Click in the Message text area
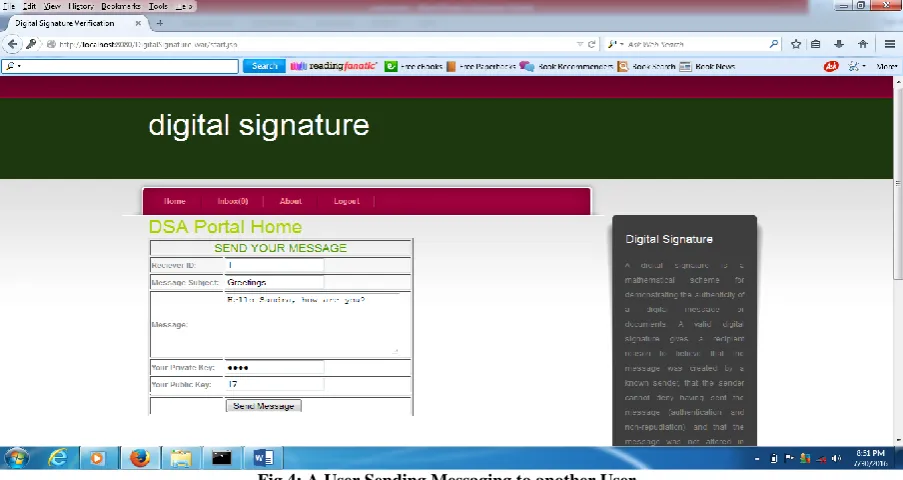Viewport: 903px width, 480px height. click(x=312, y=324)
